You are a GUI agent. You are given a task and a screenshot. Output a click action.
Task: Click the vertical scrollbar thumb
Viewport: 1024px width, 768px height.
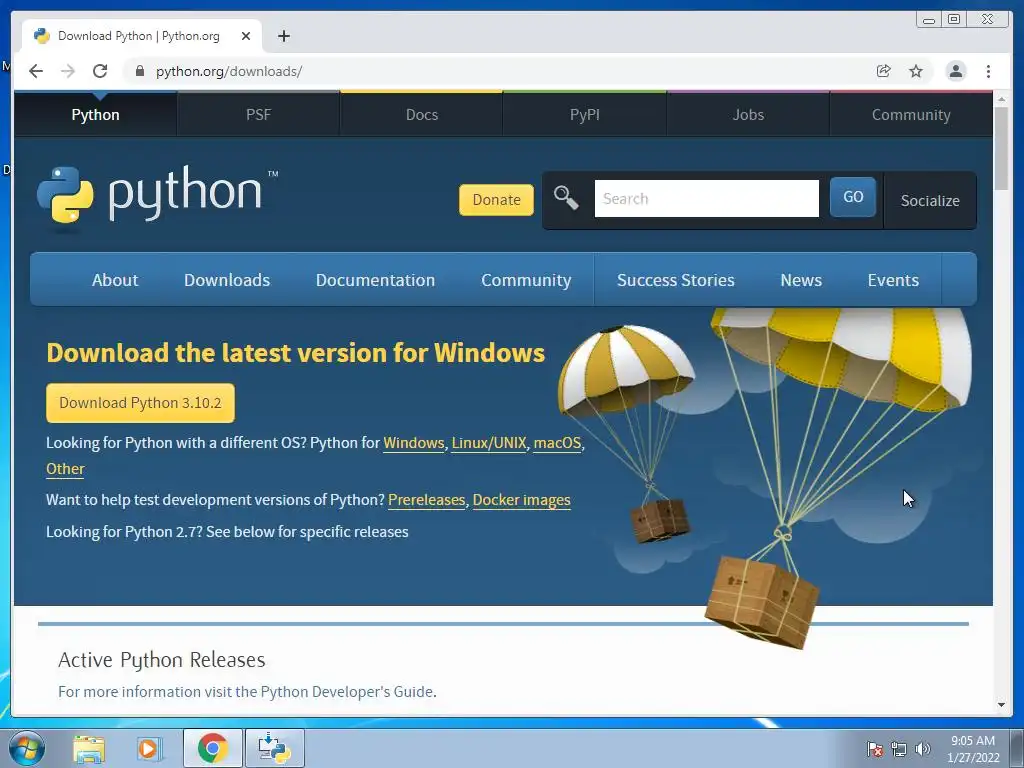tap(1001, 149)
